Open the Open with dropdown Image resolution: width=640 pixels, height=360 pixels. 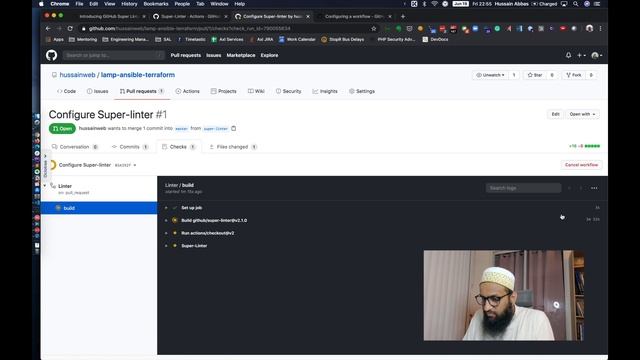582,114
